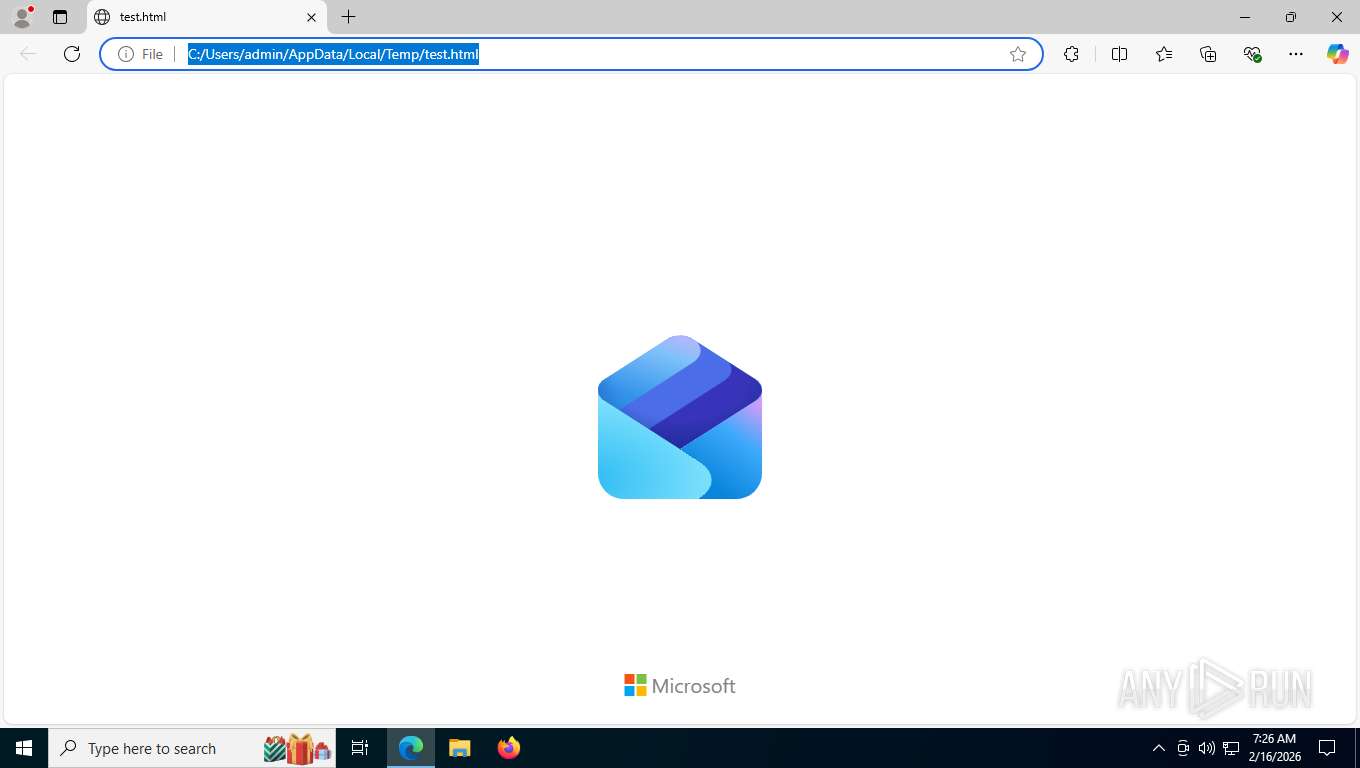Image resolution: width=1360 pixels, height=768 pixels.
Task: Open Settings and more ellipsis menu
Action: 1296,54
